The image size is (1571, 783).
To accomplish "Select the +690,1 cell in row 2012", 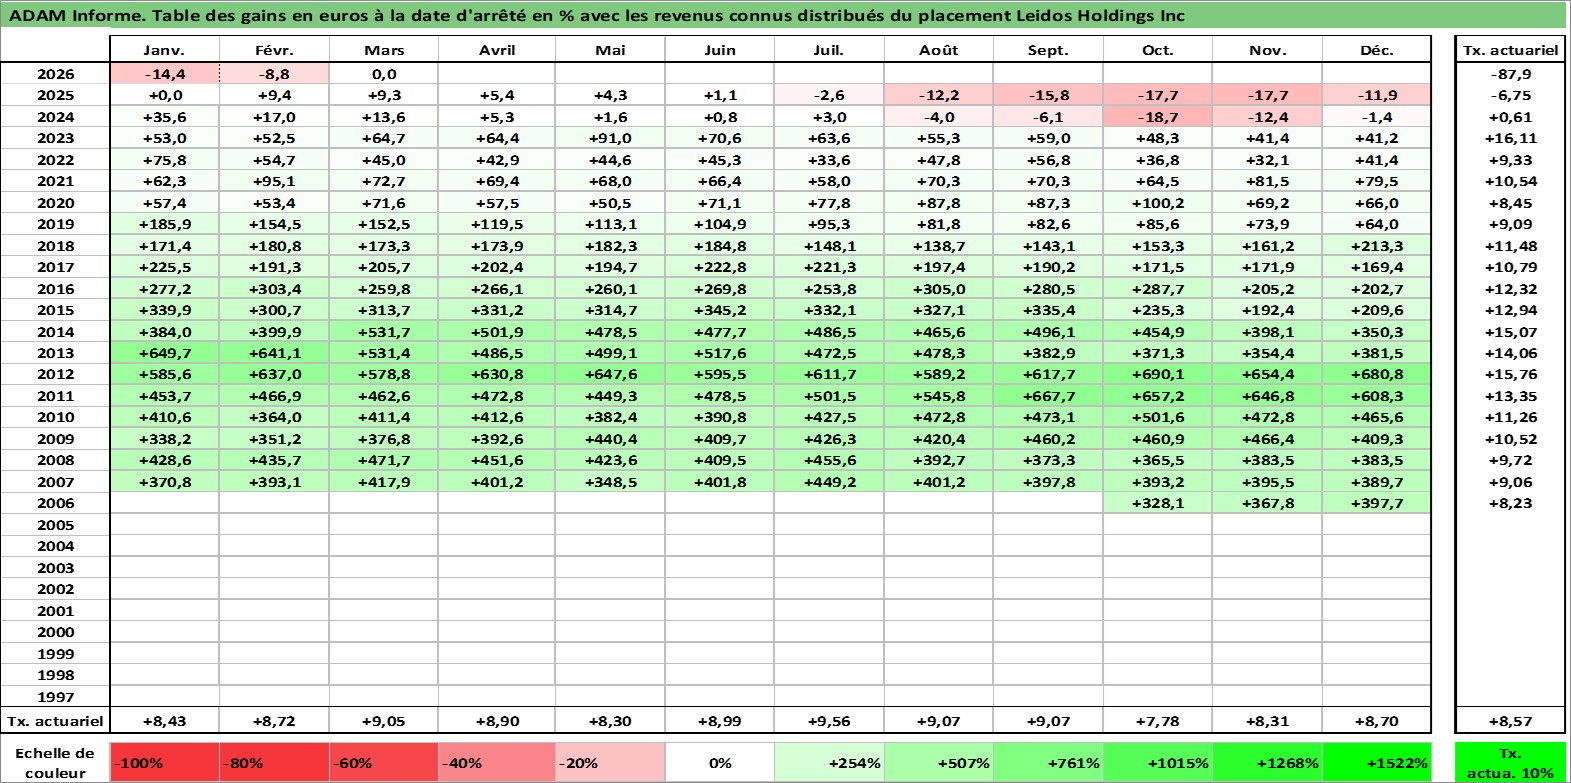I will (x=1157, y=374).
